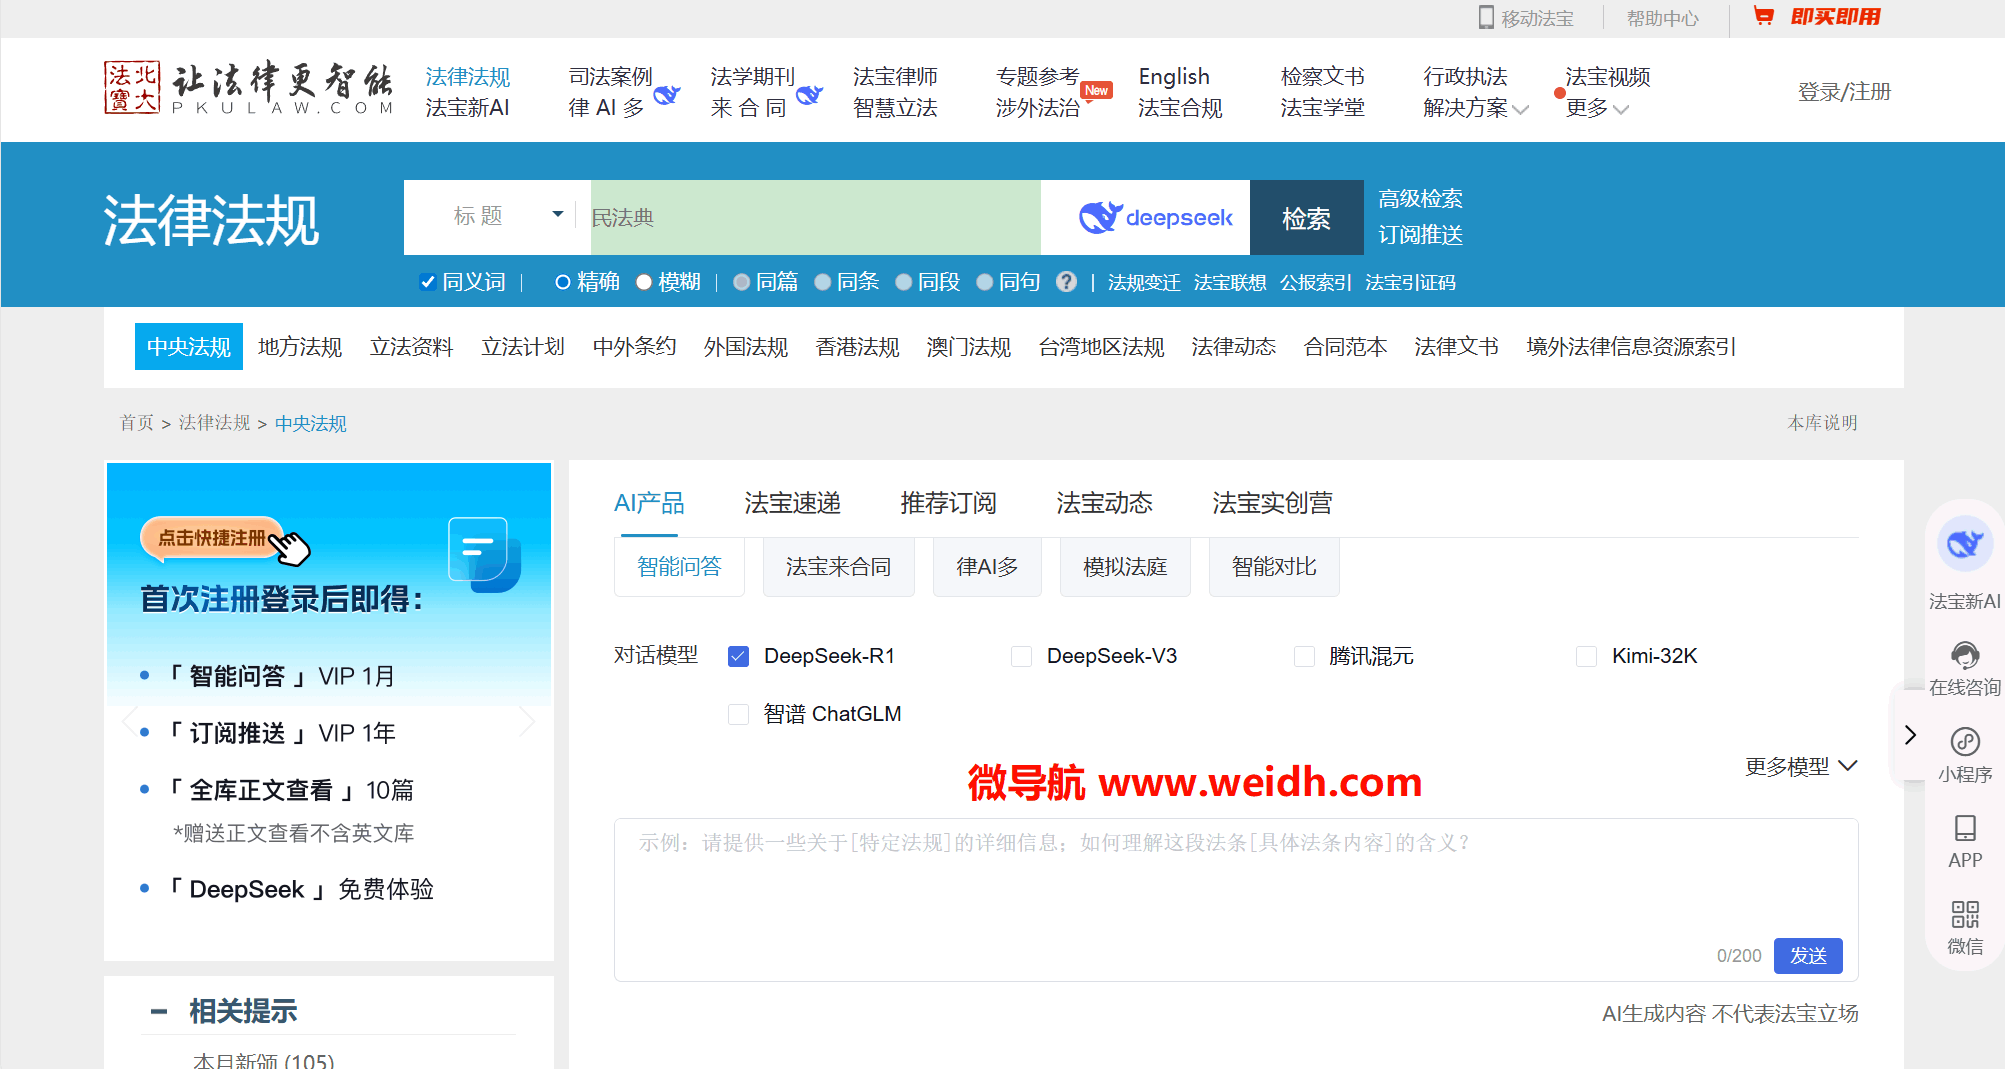The width and height of the screenshot is (2005, 1069).
Task: Click the deepseek logo in search bar
Action: coord(1155,217)
